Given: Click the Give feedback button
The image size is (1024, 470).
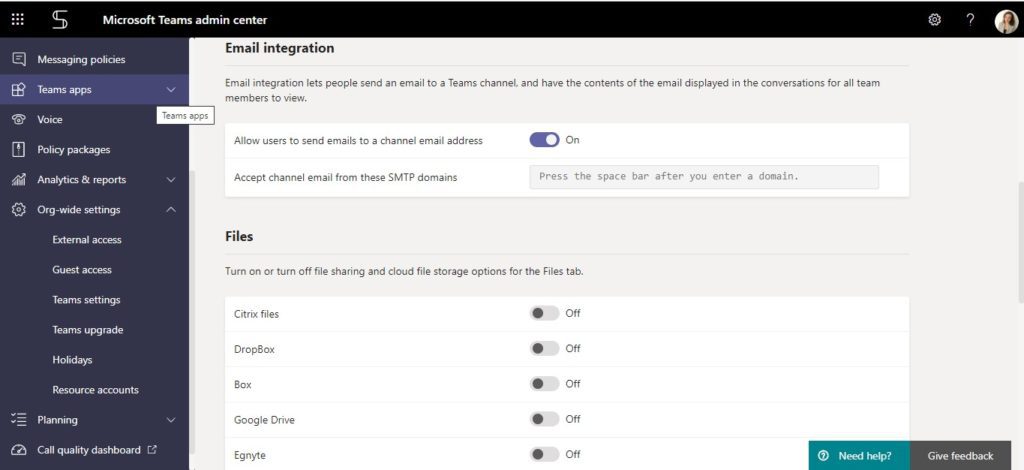Looking at the screenshot, I should [x=960, y=456].
